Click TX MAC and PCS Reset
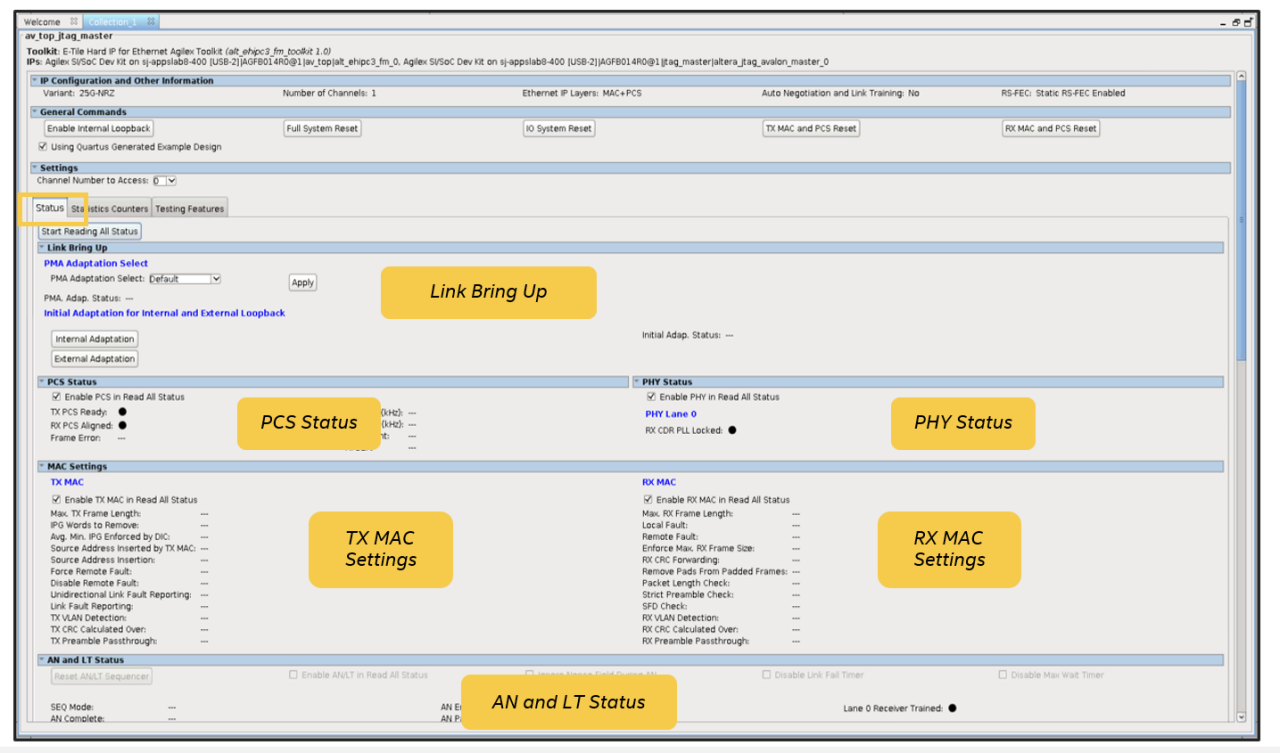The height and width of the screenshot is (753, 1280). 812,128
